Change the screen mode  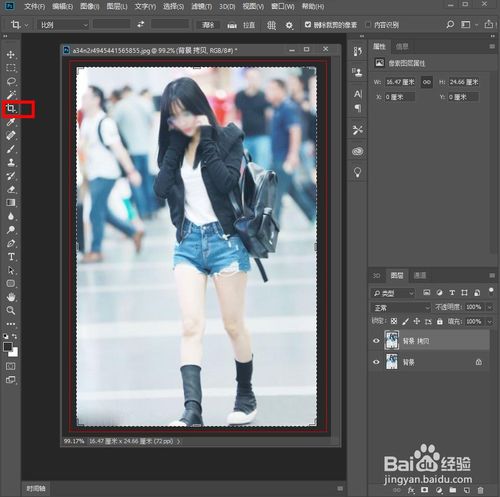[11, 380]
